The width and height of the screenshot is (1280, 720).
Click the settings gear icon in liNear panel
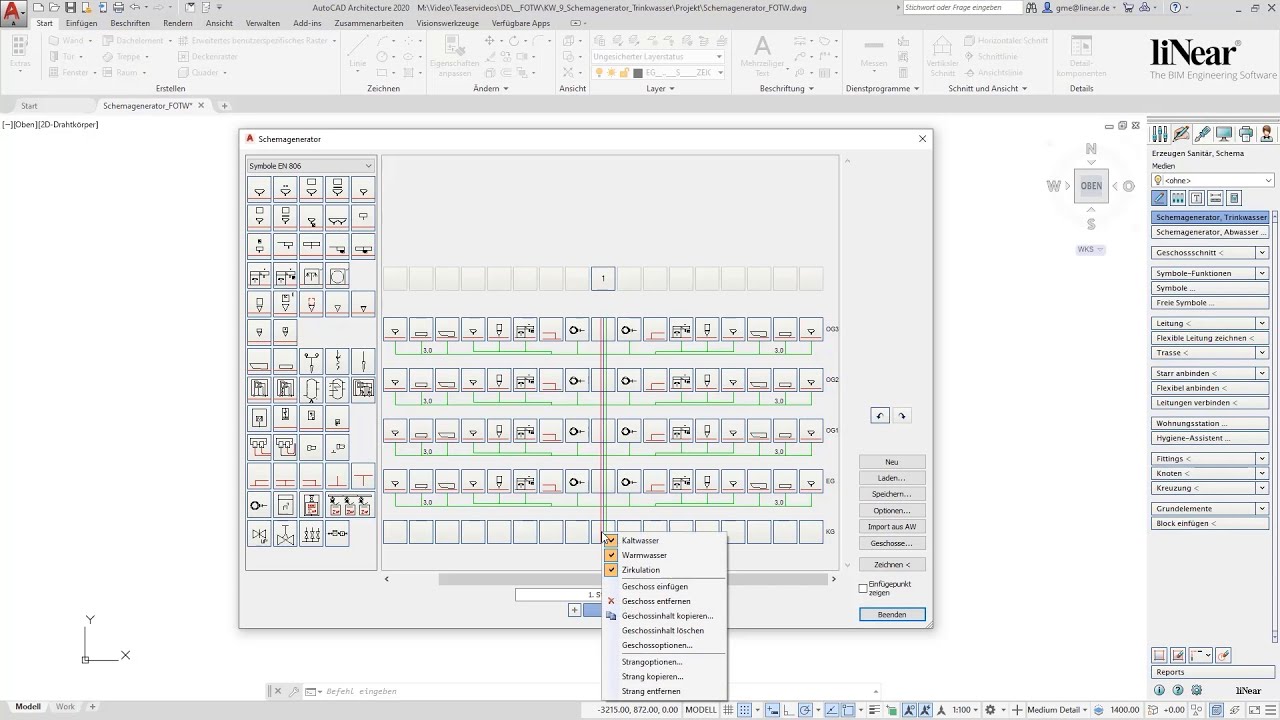pos(1196,690)
